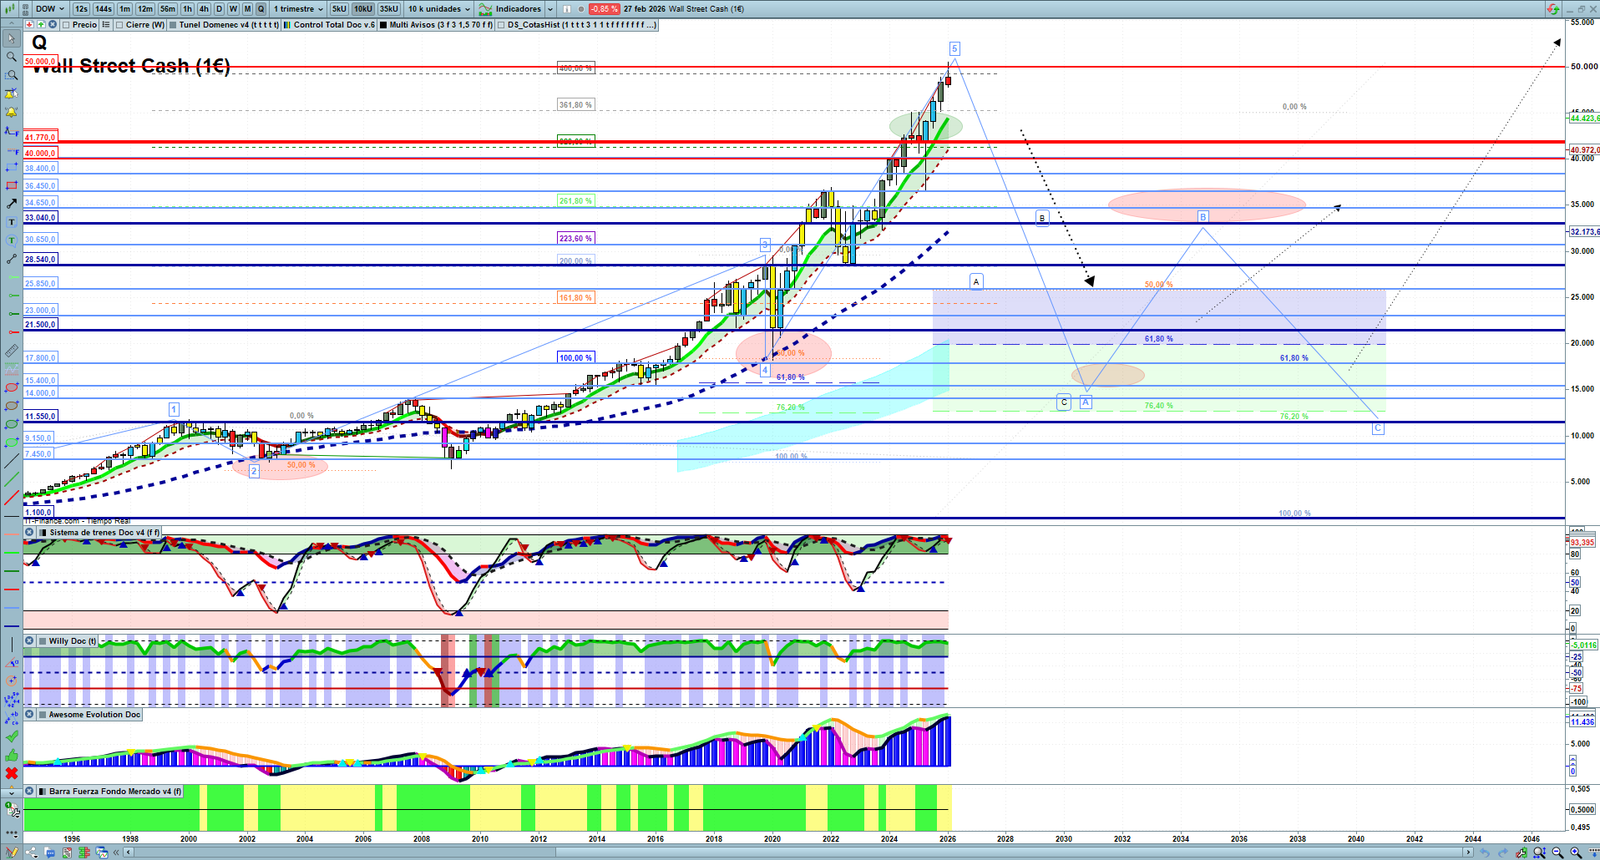
Task: Choose the text label tool
Action: (x=11, y=222)
